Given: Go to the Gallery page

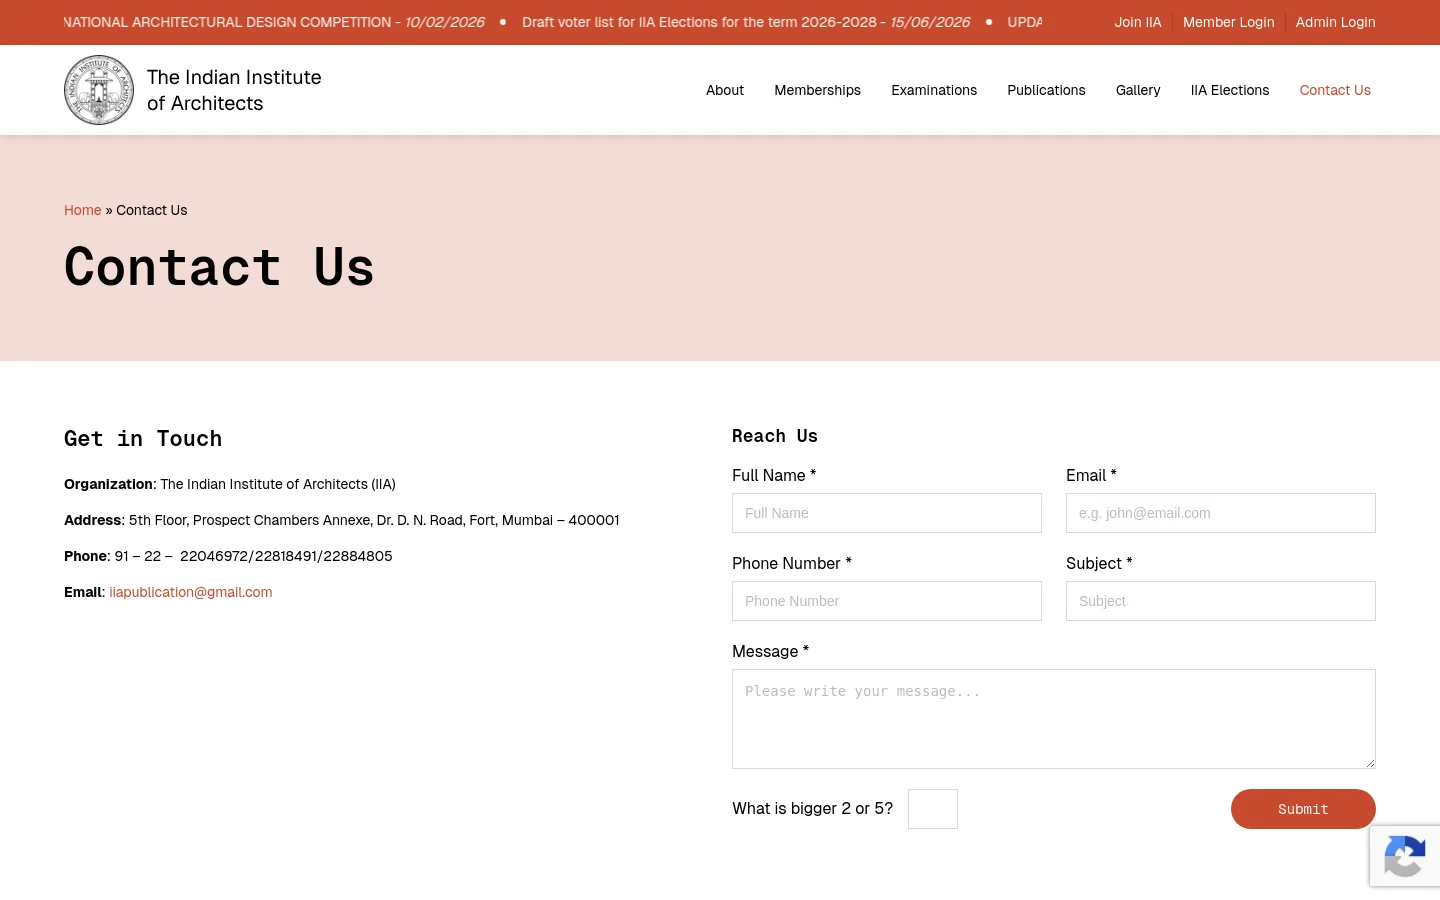Looking at the screenshot, I should (x=1138, y=90).
